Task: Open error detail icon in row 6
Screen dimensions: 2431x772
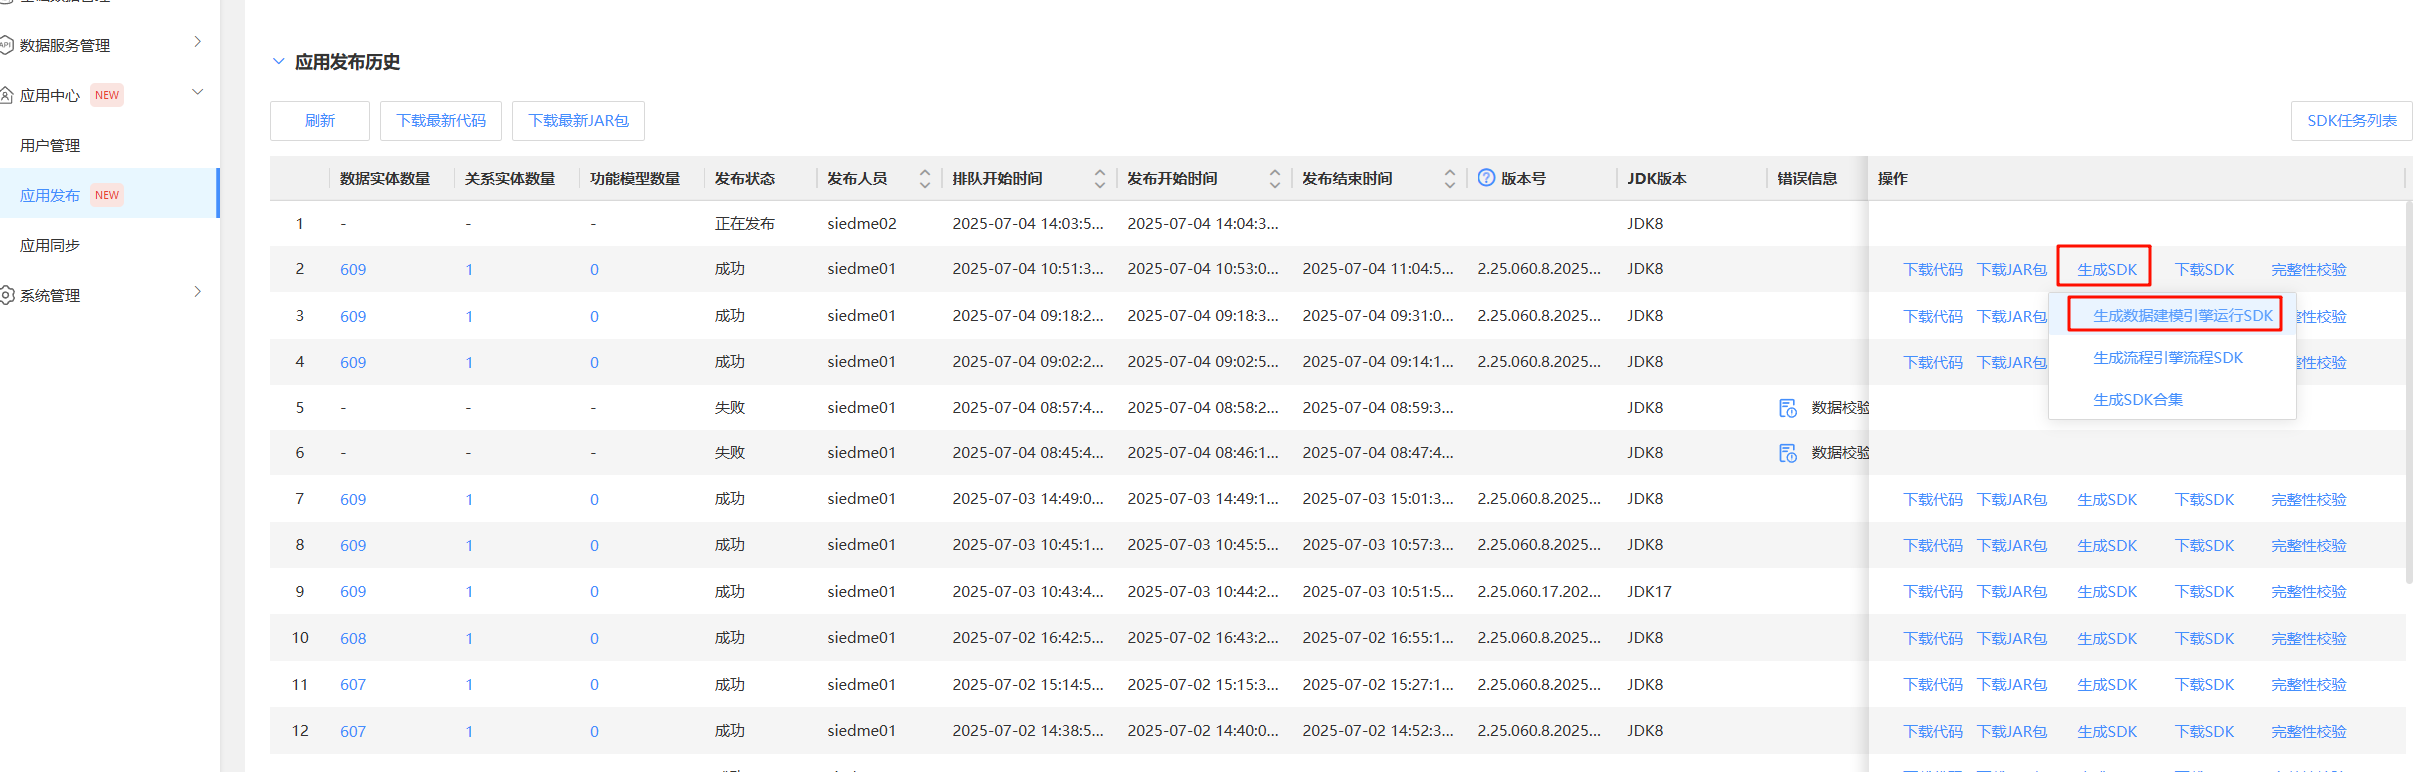Action: [x=1788, y=453]
